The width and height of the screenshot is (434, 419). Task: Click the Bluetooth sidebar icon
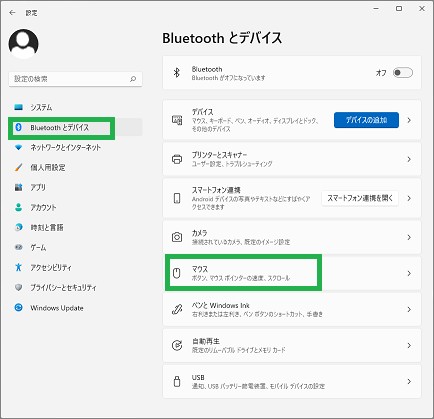click(19, 127)
